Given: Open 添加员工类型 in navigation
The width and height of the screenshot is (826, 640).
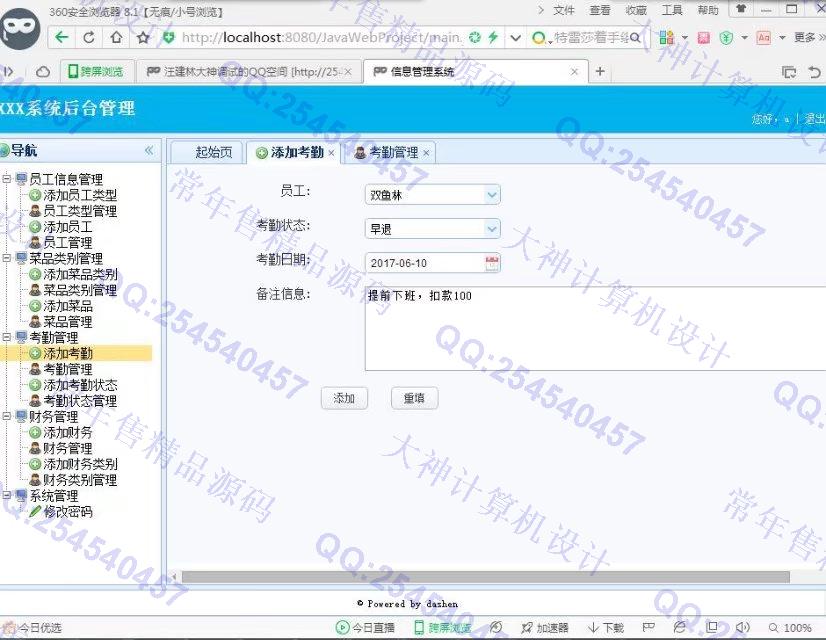Looking at the screenshot, I should [80, 195].
